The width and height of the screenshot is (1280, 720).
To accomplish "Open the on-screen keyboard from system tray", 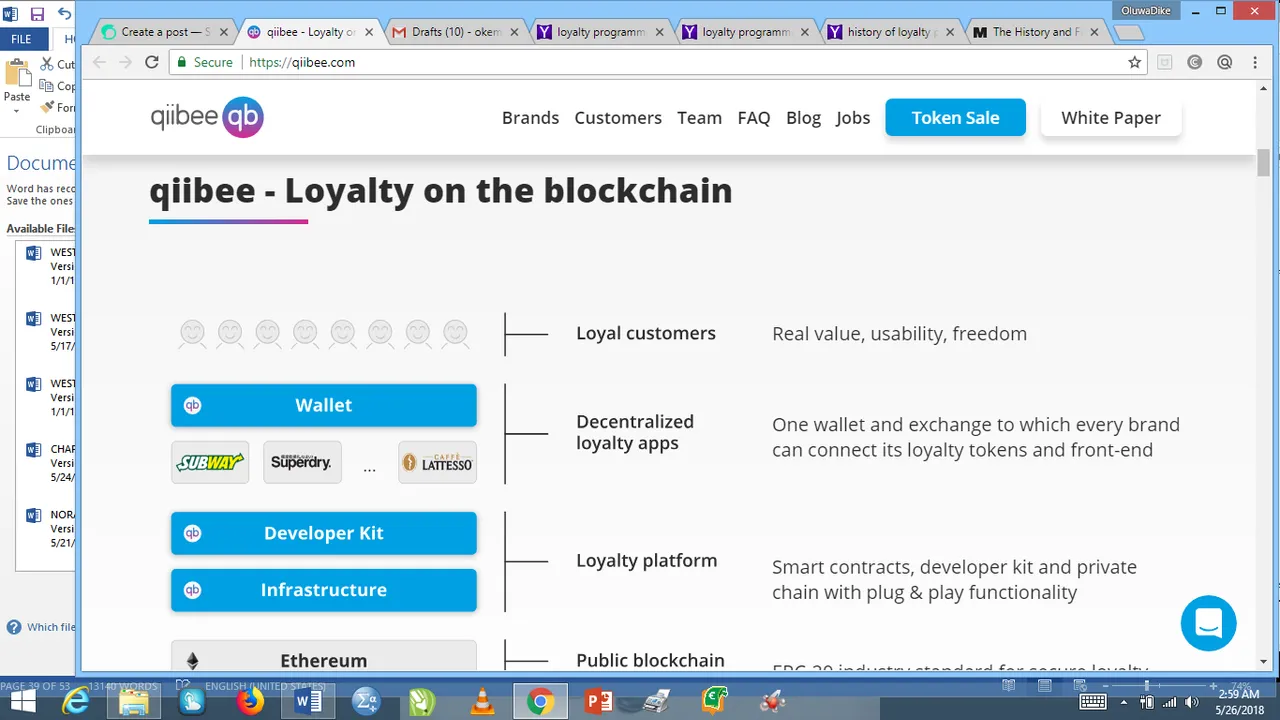I will [x=1093, y=702].
